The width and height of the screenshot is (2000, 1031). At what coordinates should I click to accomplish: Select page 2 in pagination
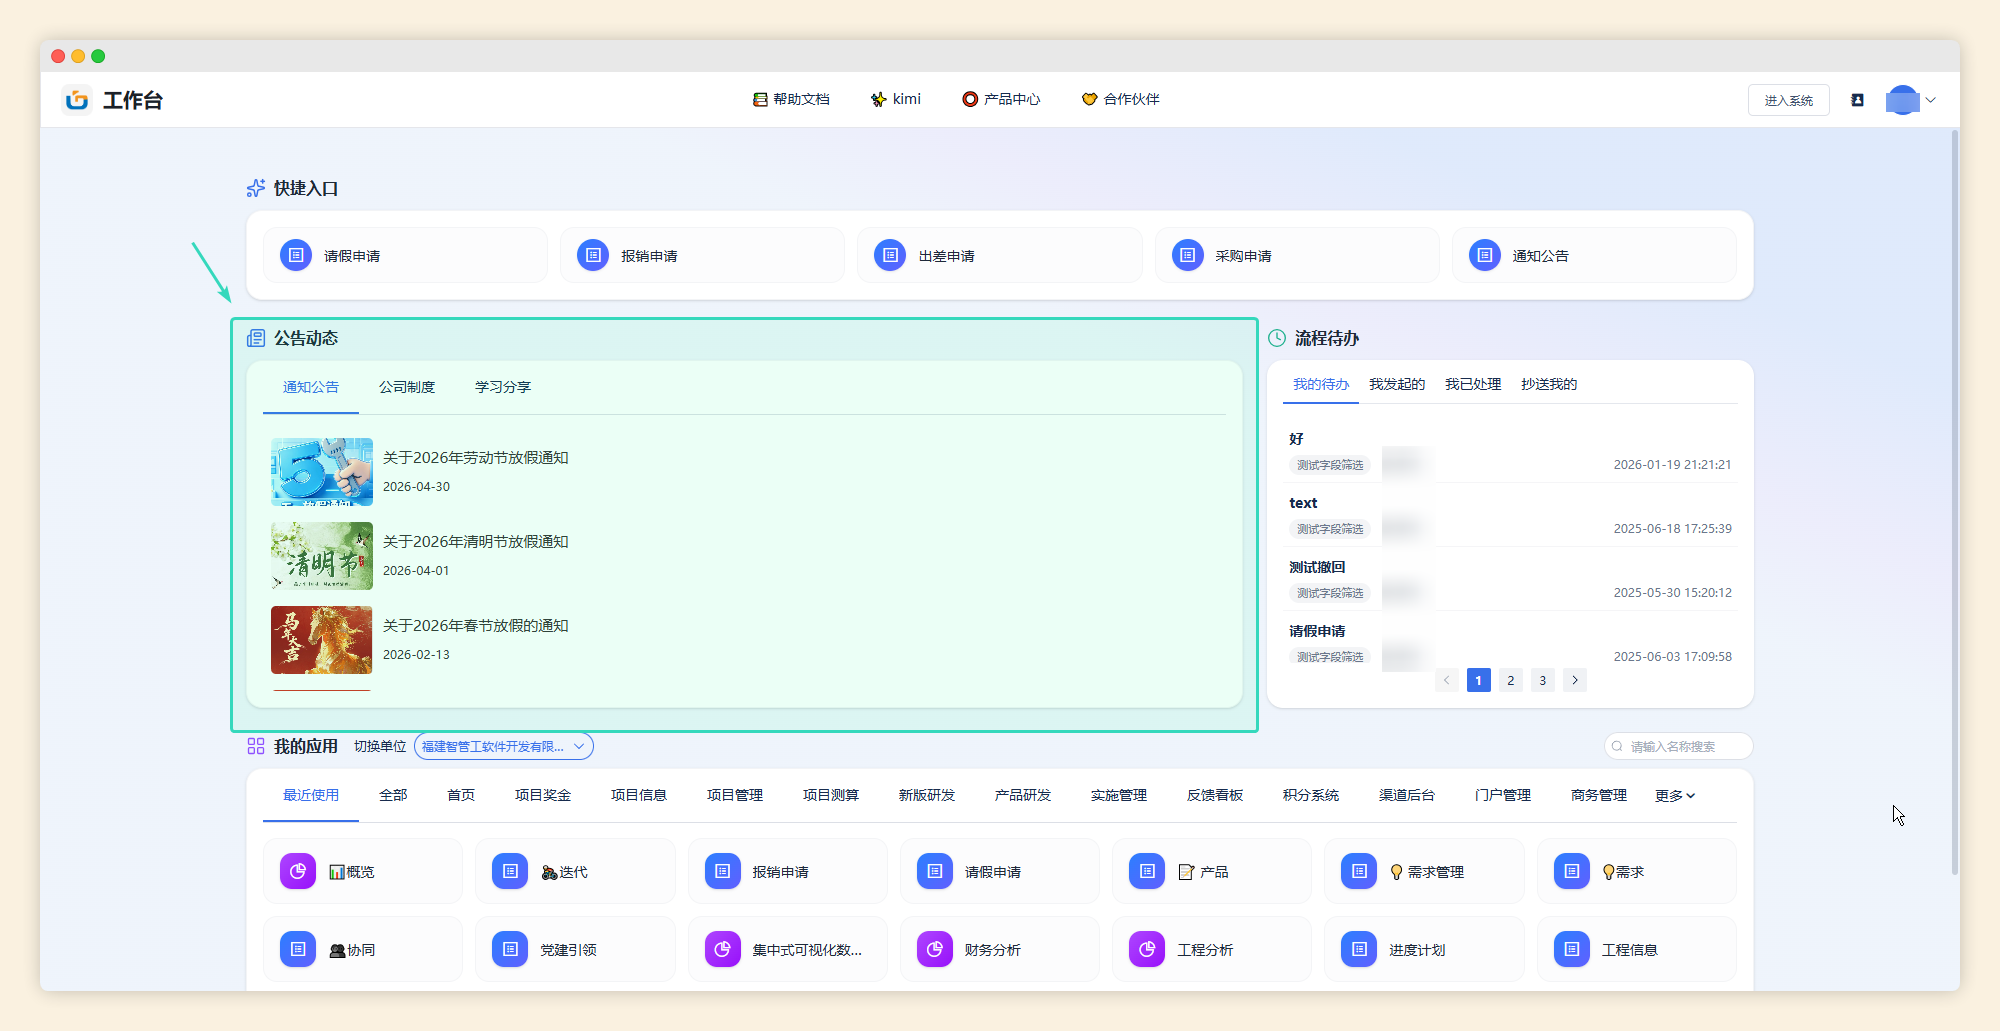pos(1510,680)
